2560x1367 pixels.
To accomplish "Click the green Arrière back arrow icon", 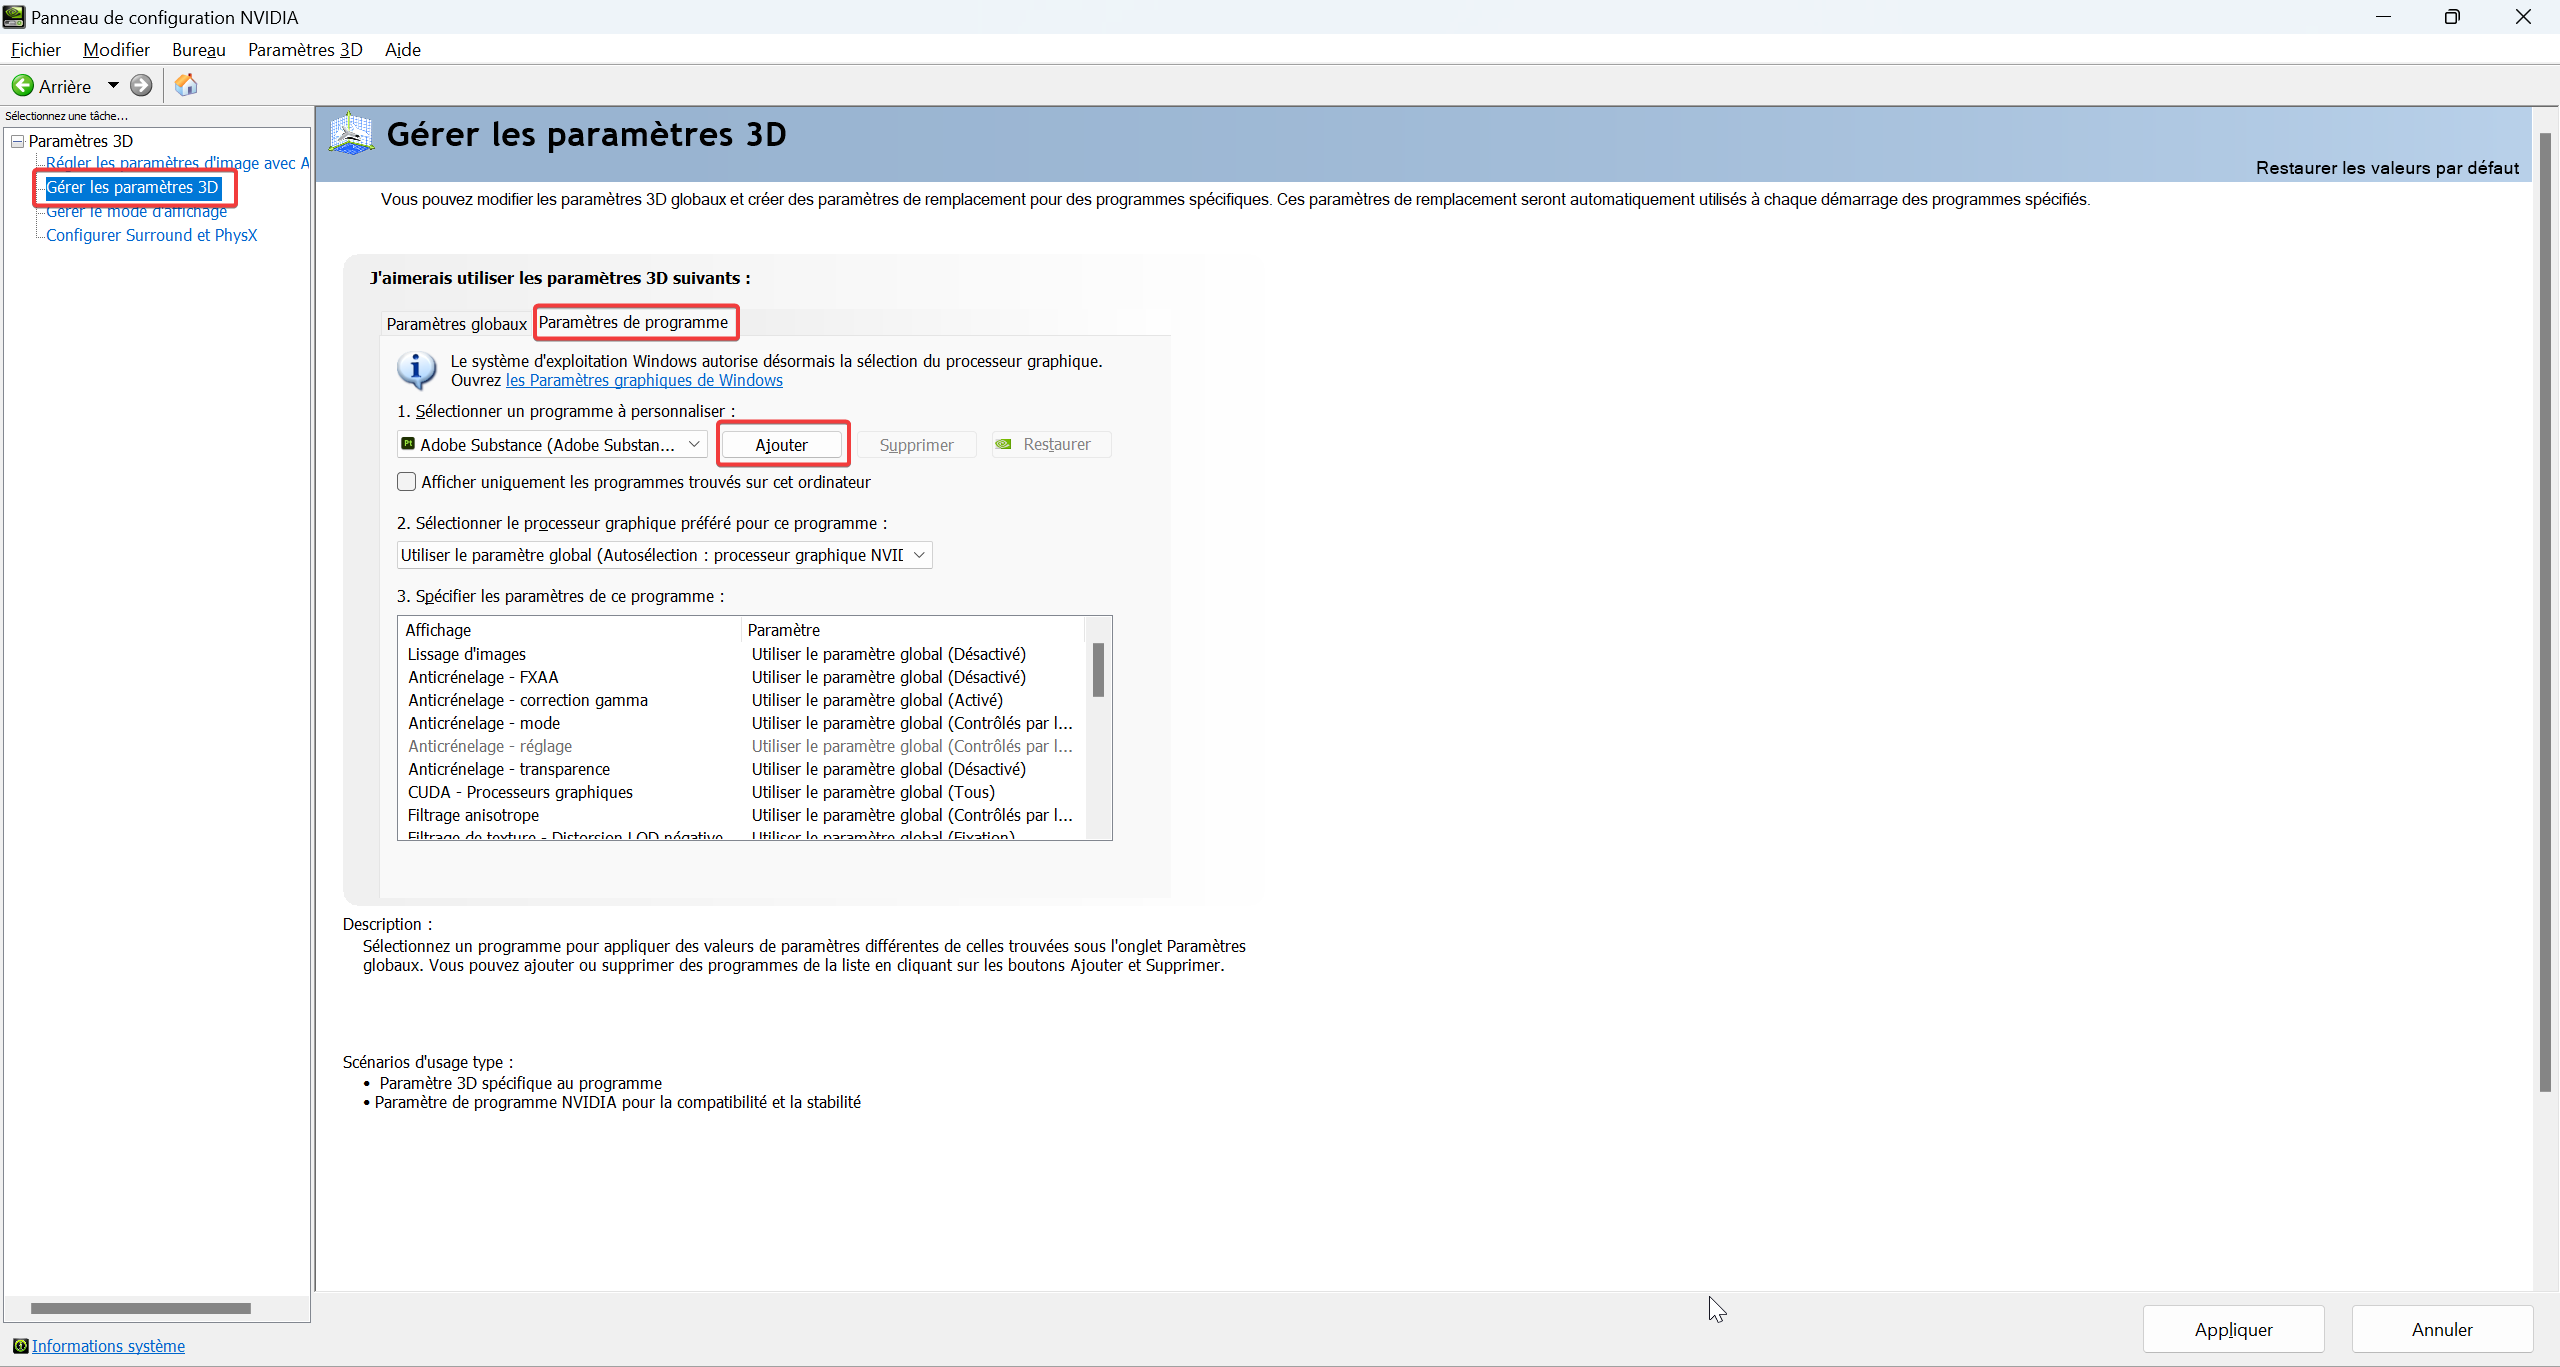I will (23, 86).
